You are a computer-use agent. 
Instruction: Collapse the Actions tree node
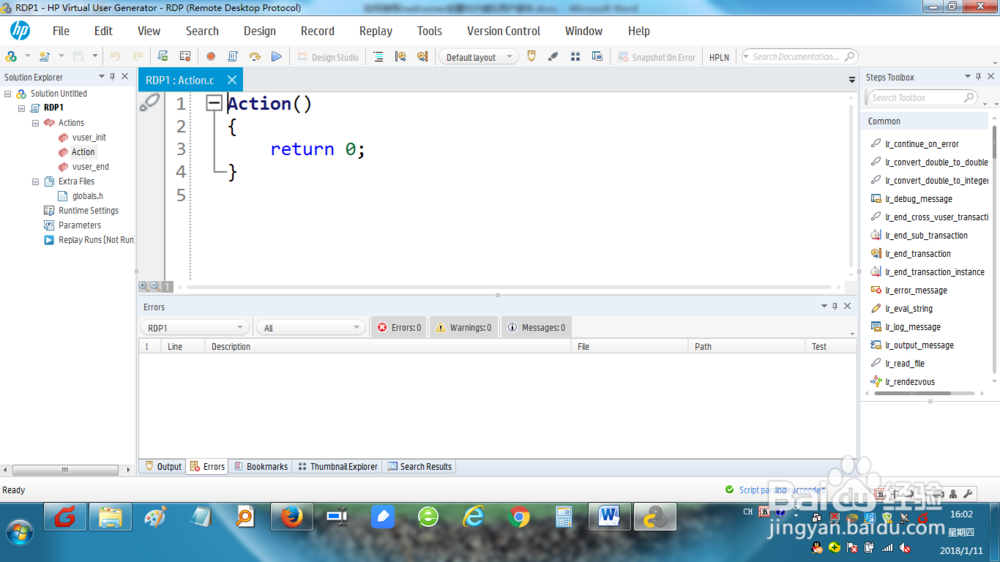coord(36,122)
